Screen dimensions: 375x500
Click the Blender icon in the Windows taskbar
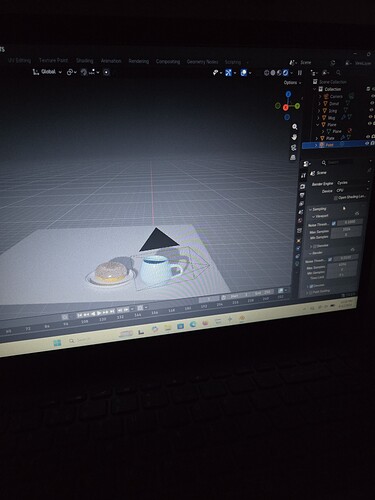point(242,318)
